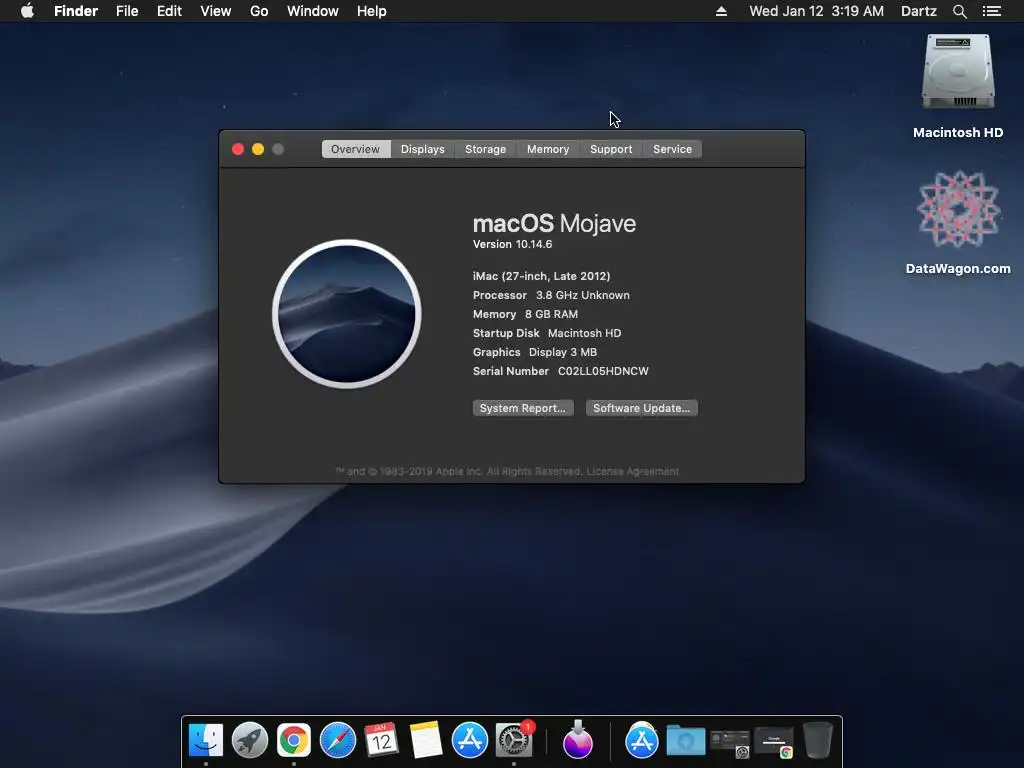Switch to the Service tab

(x=673, y=149)
